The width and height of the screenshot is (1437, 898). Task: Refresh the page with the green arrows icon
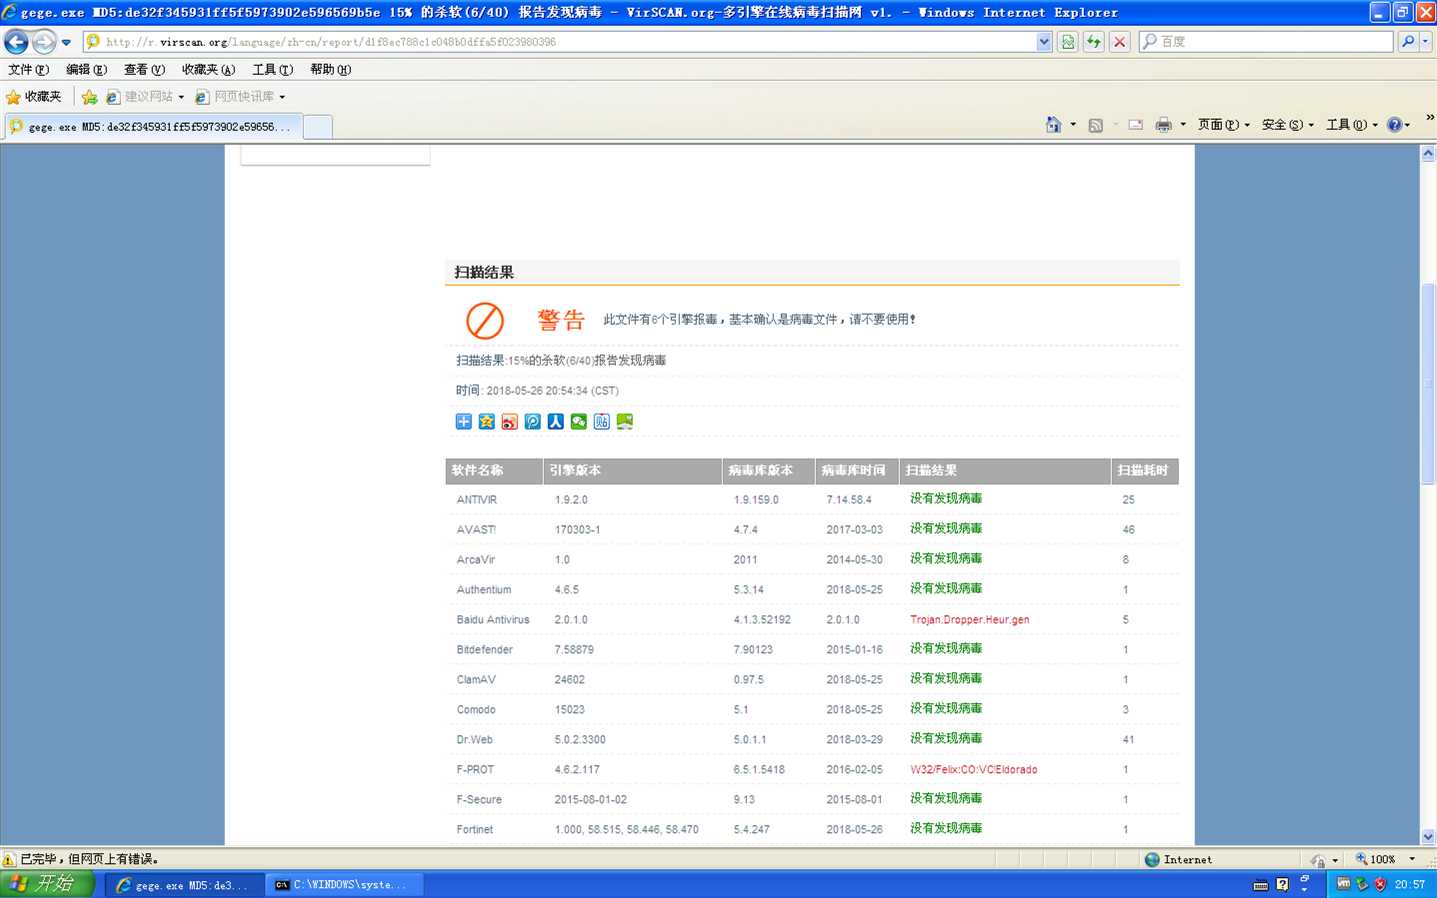coord(1094,42)
